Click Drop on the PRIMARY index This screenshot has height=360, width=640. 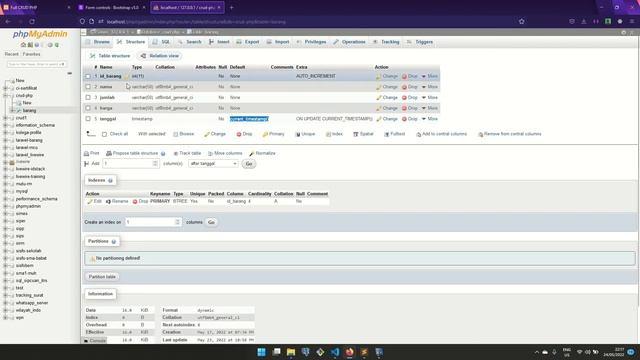(x=140, y=202)
